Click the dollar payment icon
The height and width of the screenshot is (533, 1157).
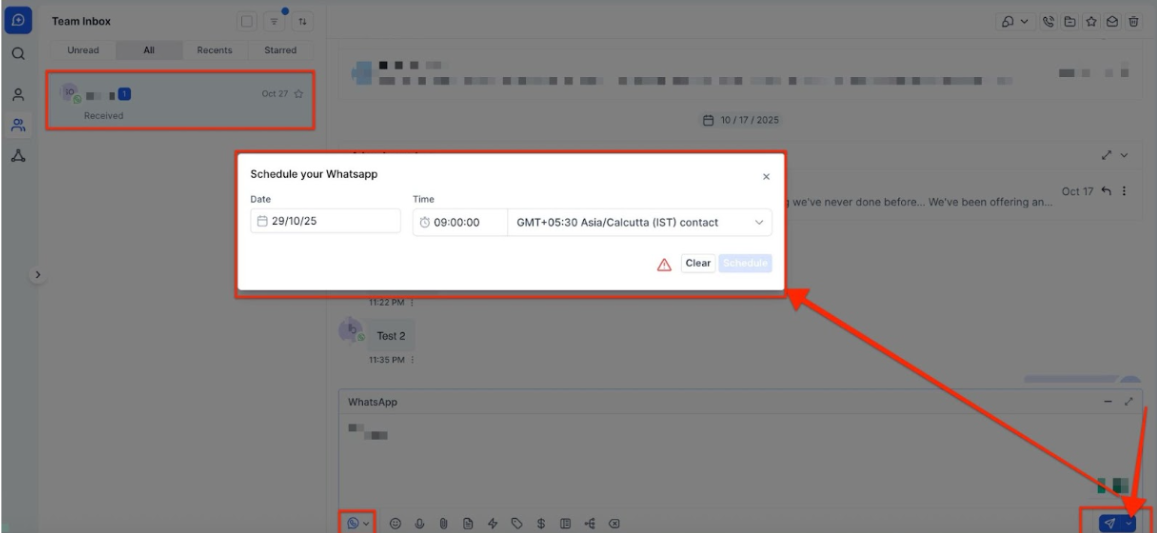[541, 523]
